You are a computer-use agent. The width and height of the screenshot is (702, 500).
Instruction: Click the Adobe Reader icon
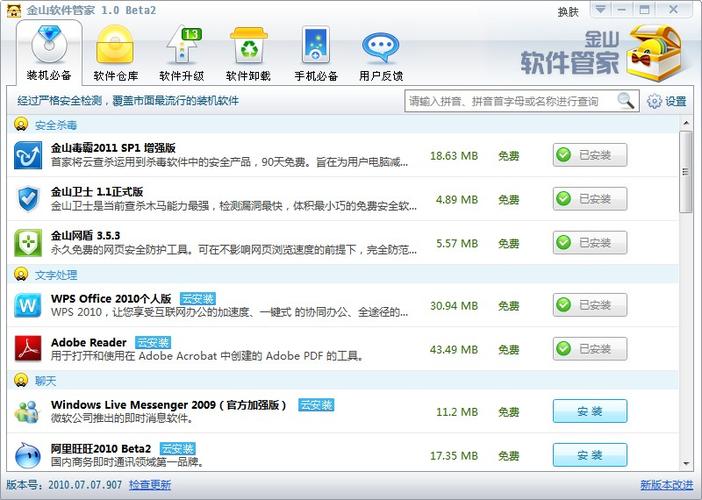click(x=28, y=349)
